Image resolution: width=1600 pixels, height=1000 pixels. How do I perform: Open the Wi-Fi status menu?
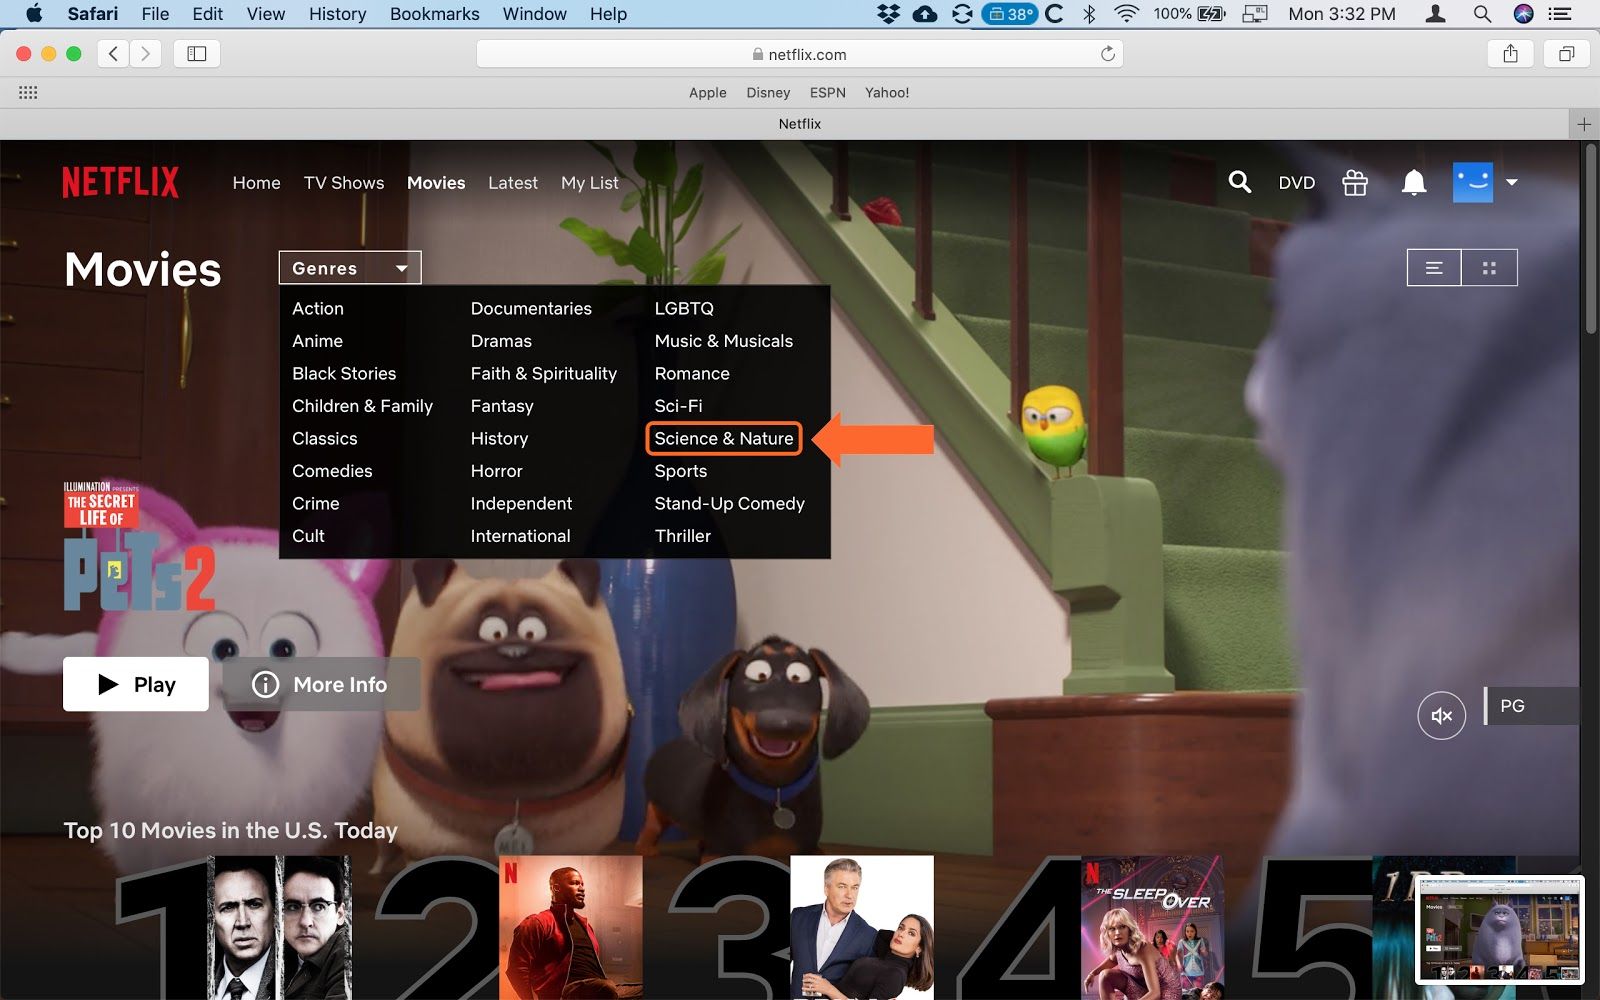pyautogui.click(x=1127, y=14)
